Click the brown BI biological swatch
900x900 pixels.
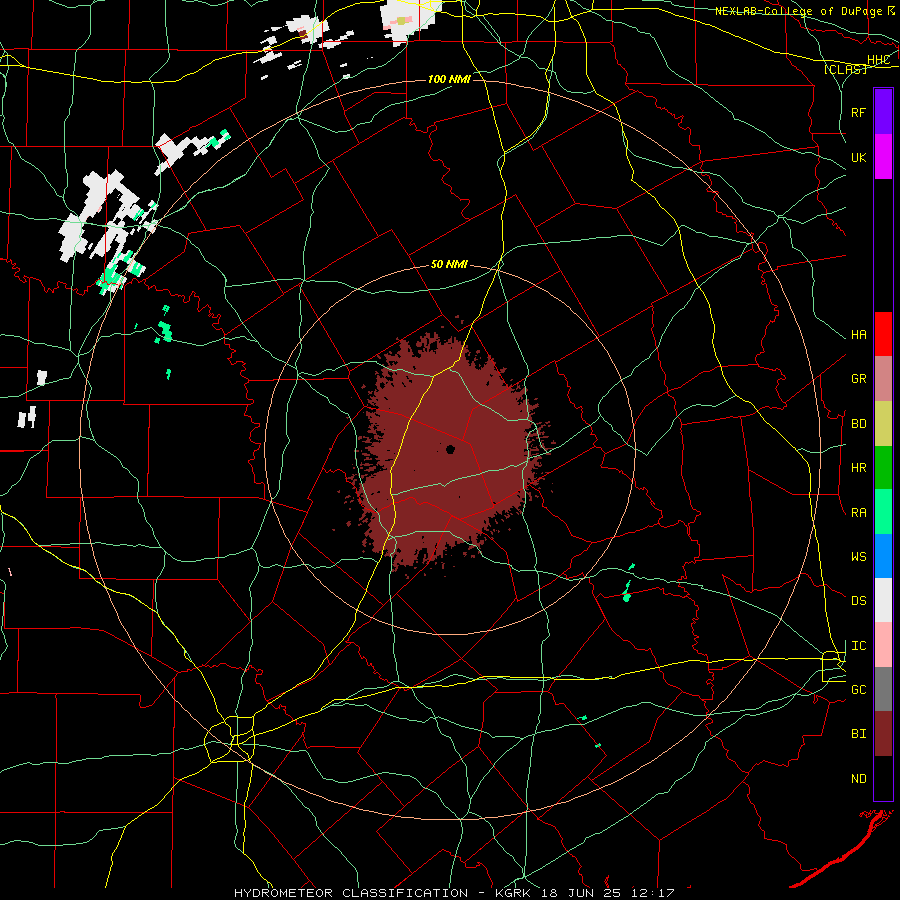coord(883,734)
